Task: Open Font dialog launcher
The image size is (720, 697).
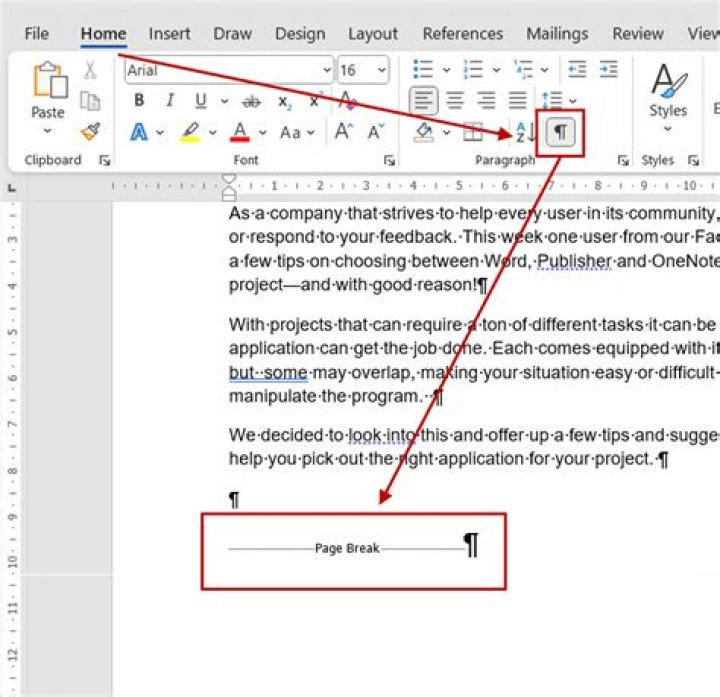Action: pyautogui.click(x=389, y=160)
